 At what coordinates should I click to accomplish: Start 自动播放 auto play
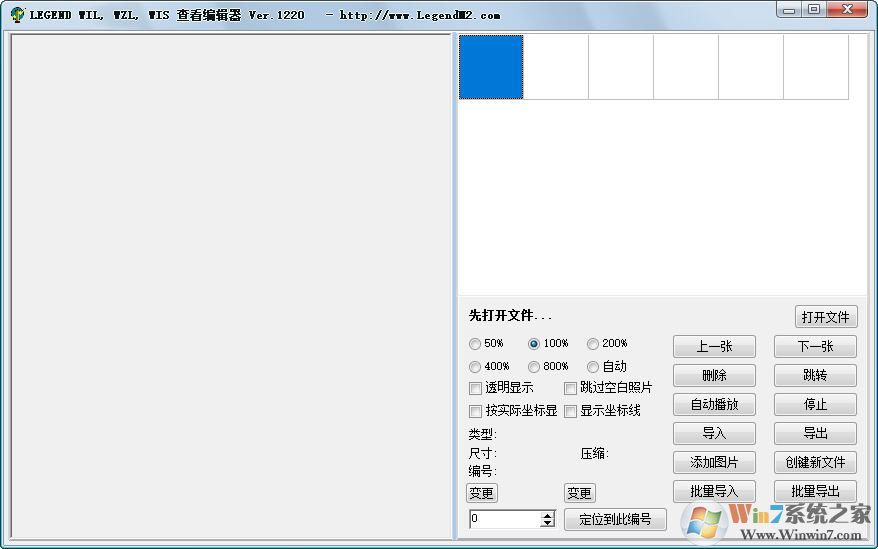click(714, 404)
